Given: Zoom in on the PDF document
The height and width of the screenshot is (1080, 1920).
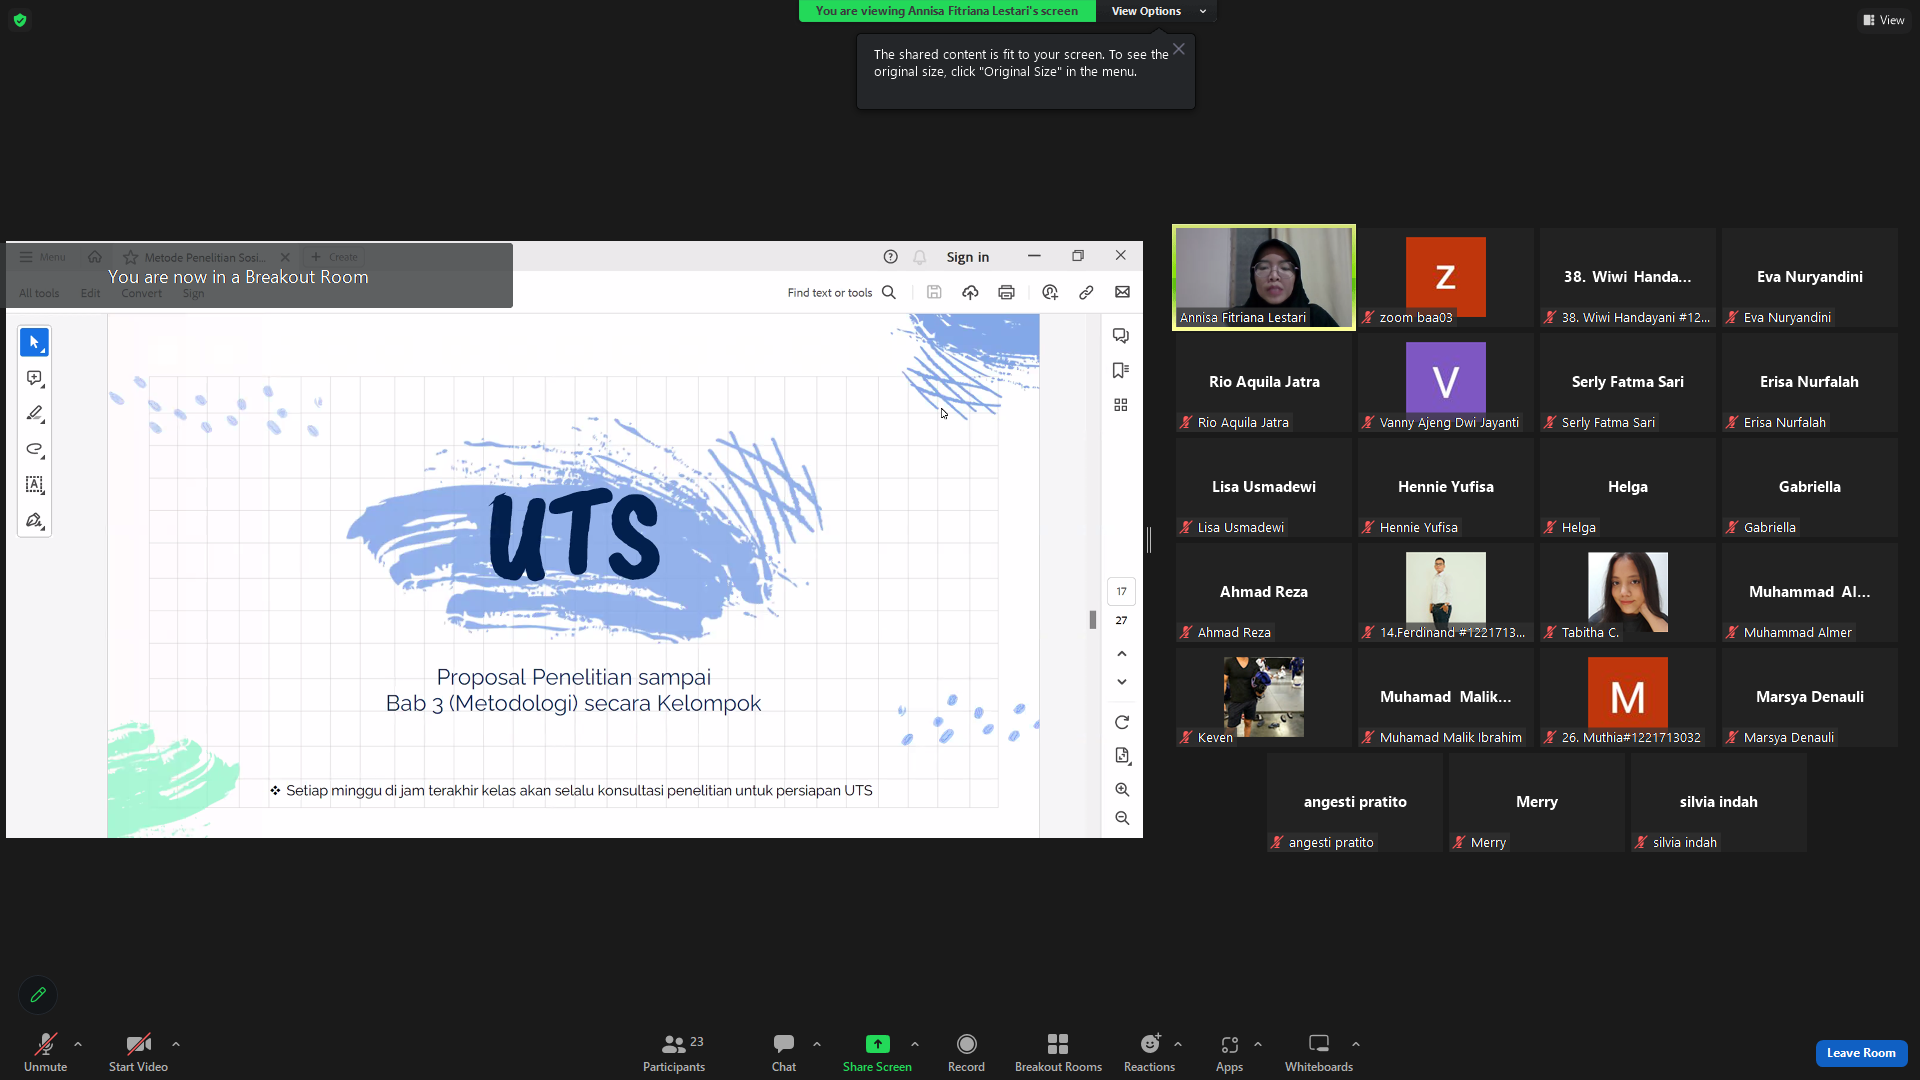Looking at the screenshot, I should click(x=1122, y=790).
